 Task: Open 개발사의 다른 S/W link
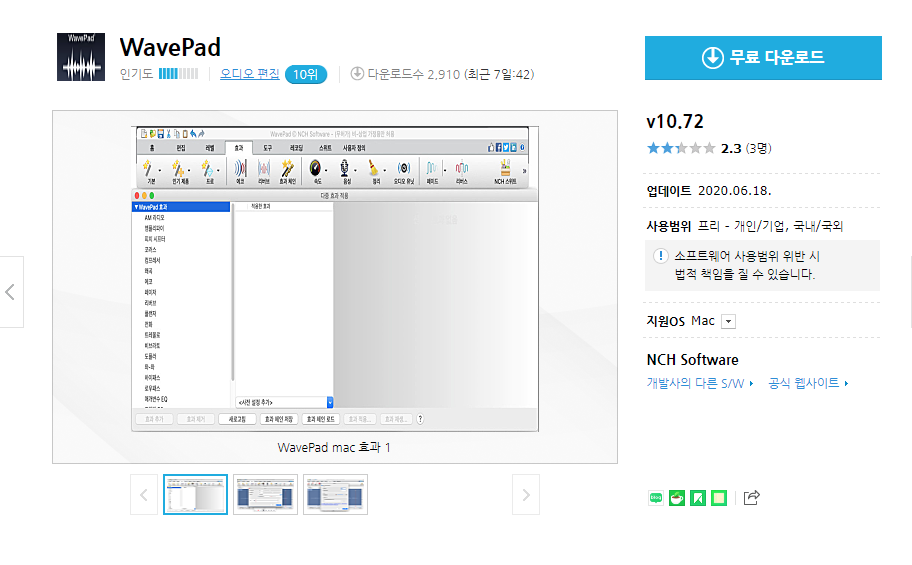[x=700, y=383]
